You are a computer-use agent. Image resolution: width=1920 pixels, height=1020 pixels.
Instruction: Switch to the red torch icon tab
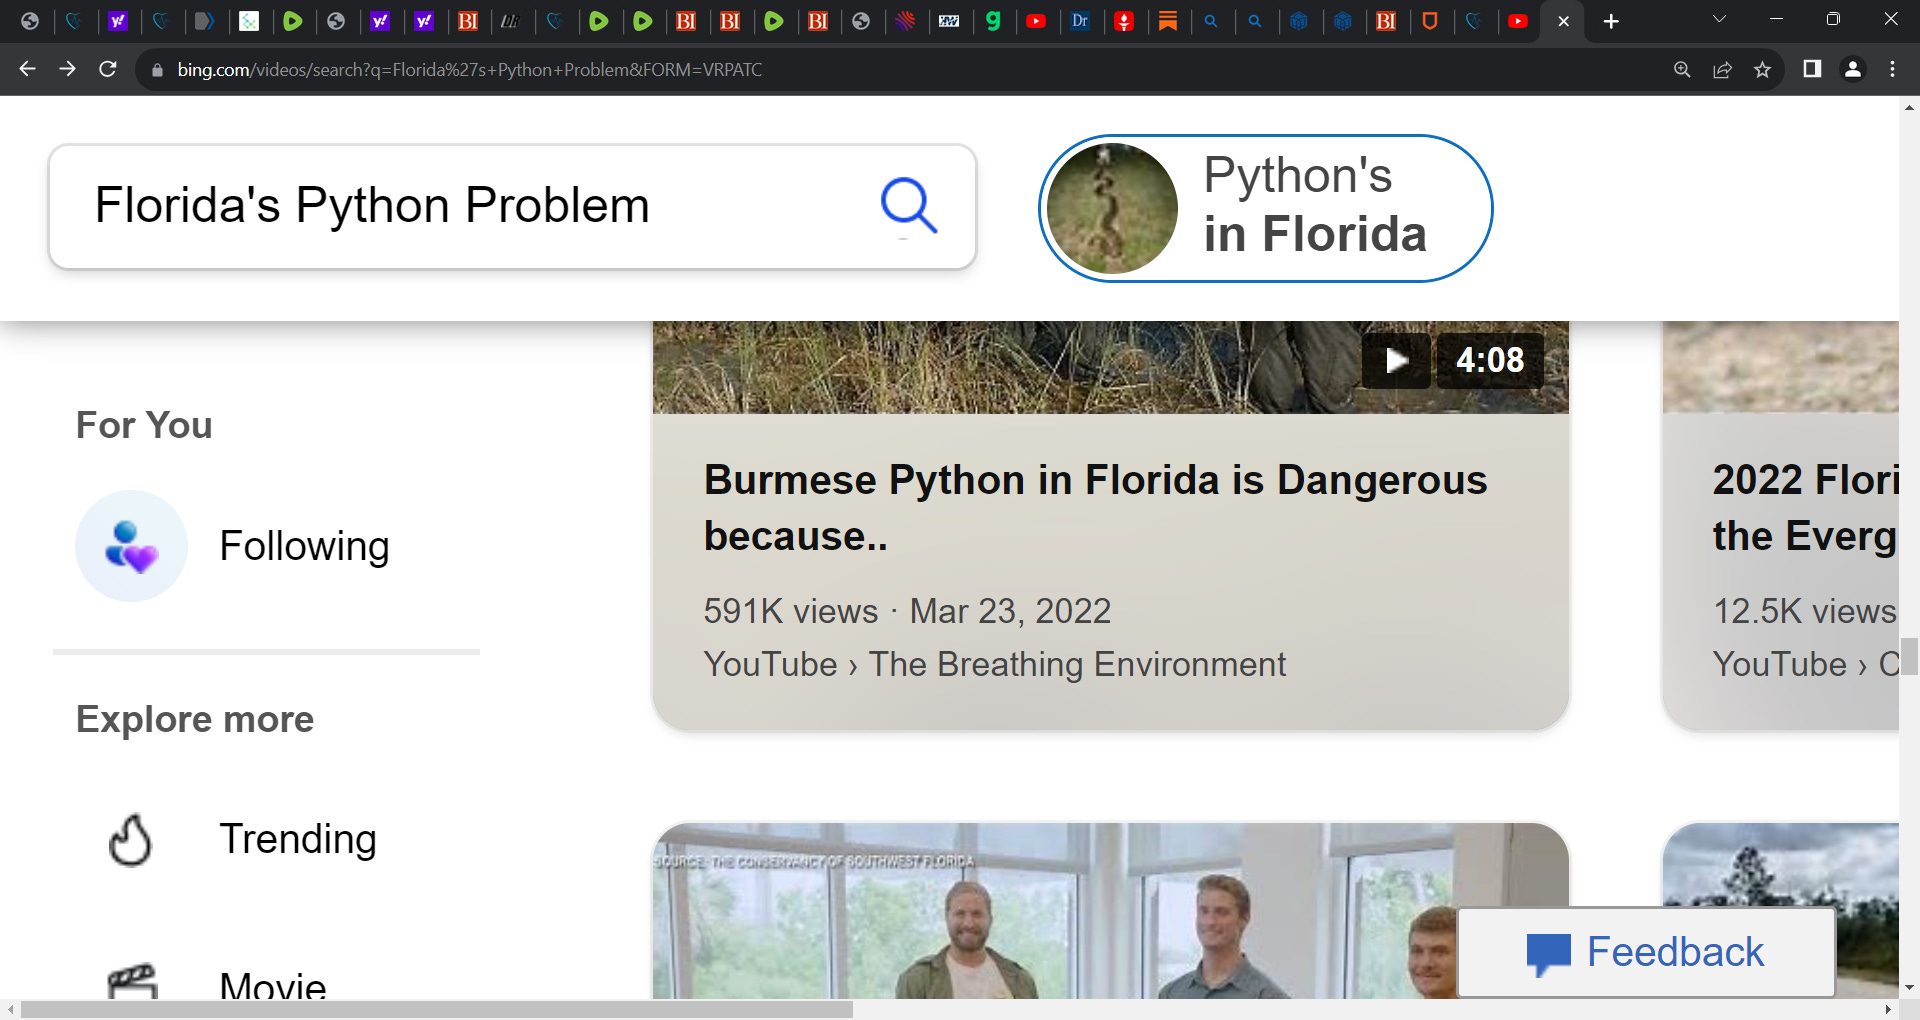tap(1124, 21)
